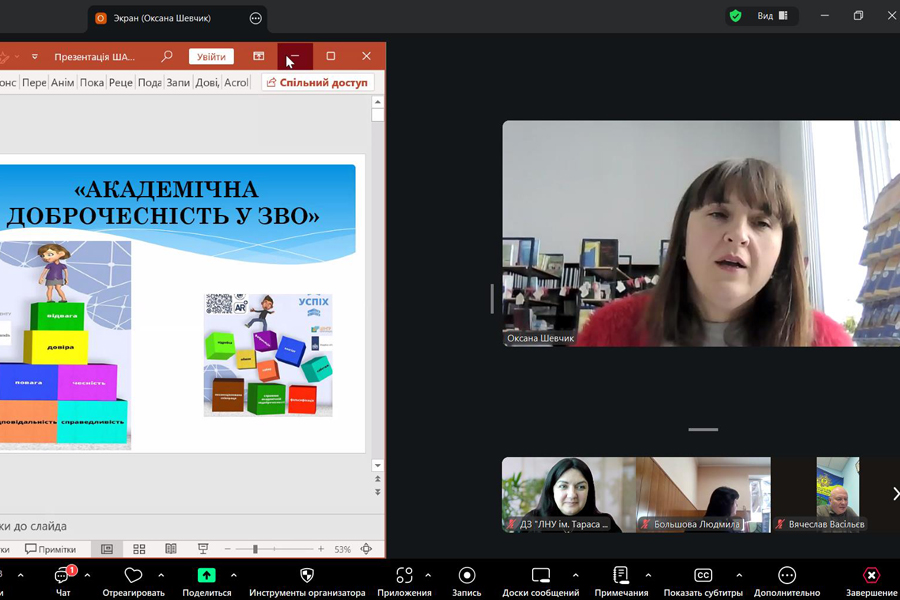The width and height of the screenshot is (900, 600).
Task: Click the search magnifier in PowerPoint title bar
Action: click(x=167, y=57)
